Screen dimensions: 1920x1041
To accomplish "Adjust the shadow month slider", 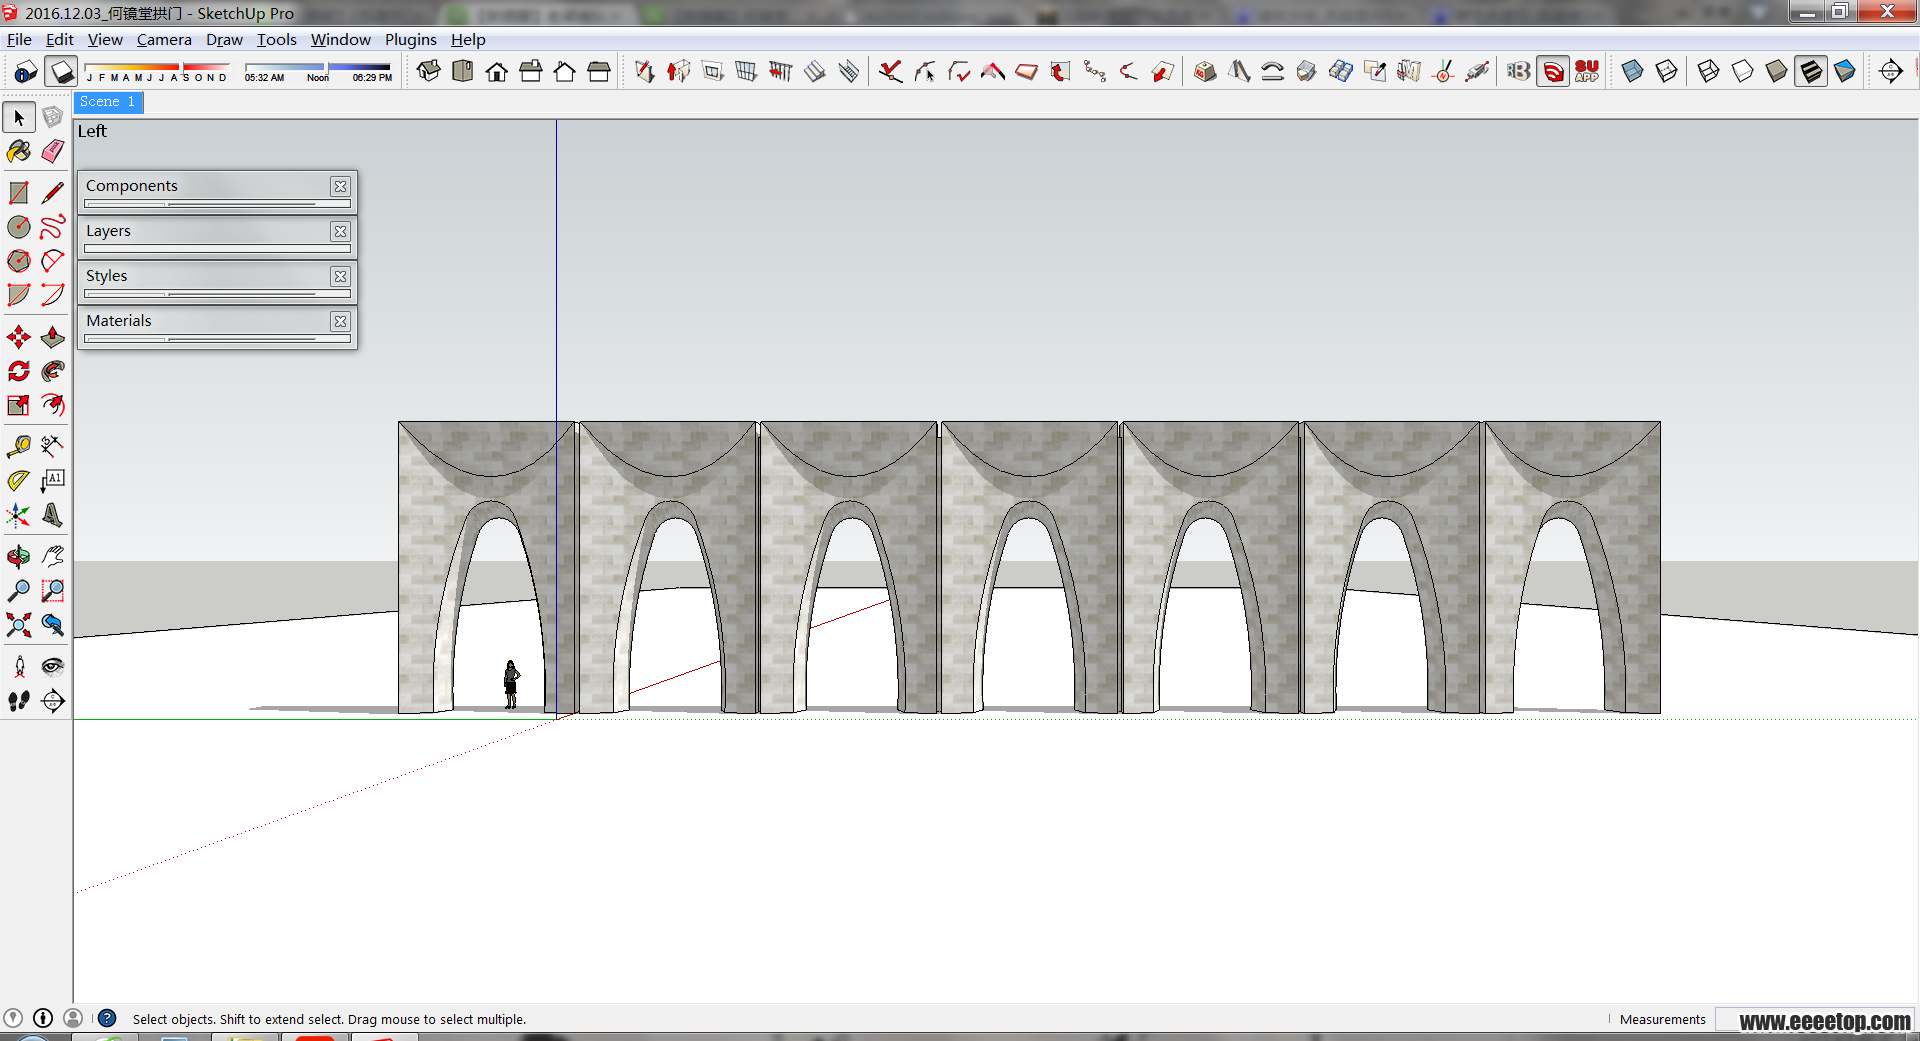I will coord(157,72).
